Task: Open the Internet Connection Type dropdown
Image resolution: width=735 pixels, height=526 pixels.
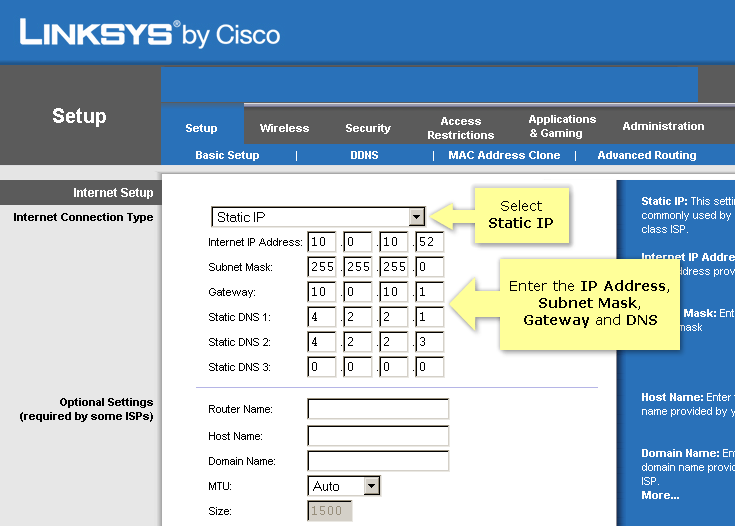Action: (318, 217)
